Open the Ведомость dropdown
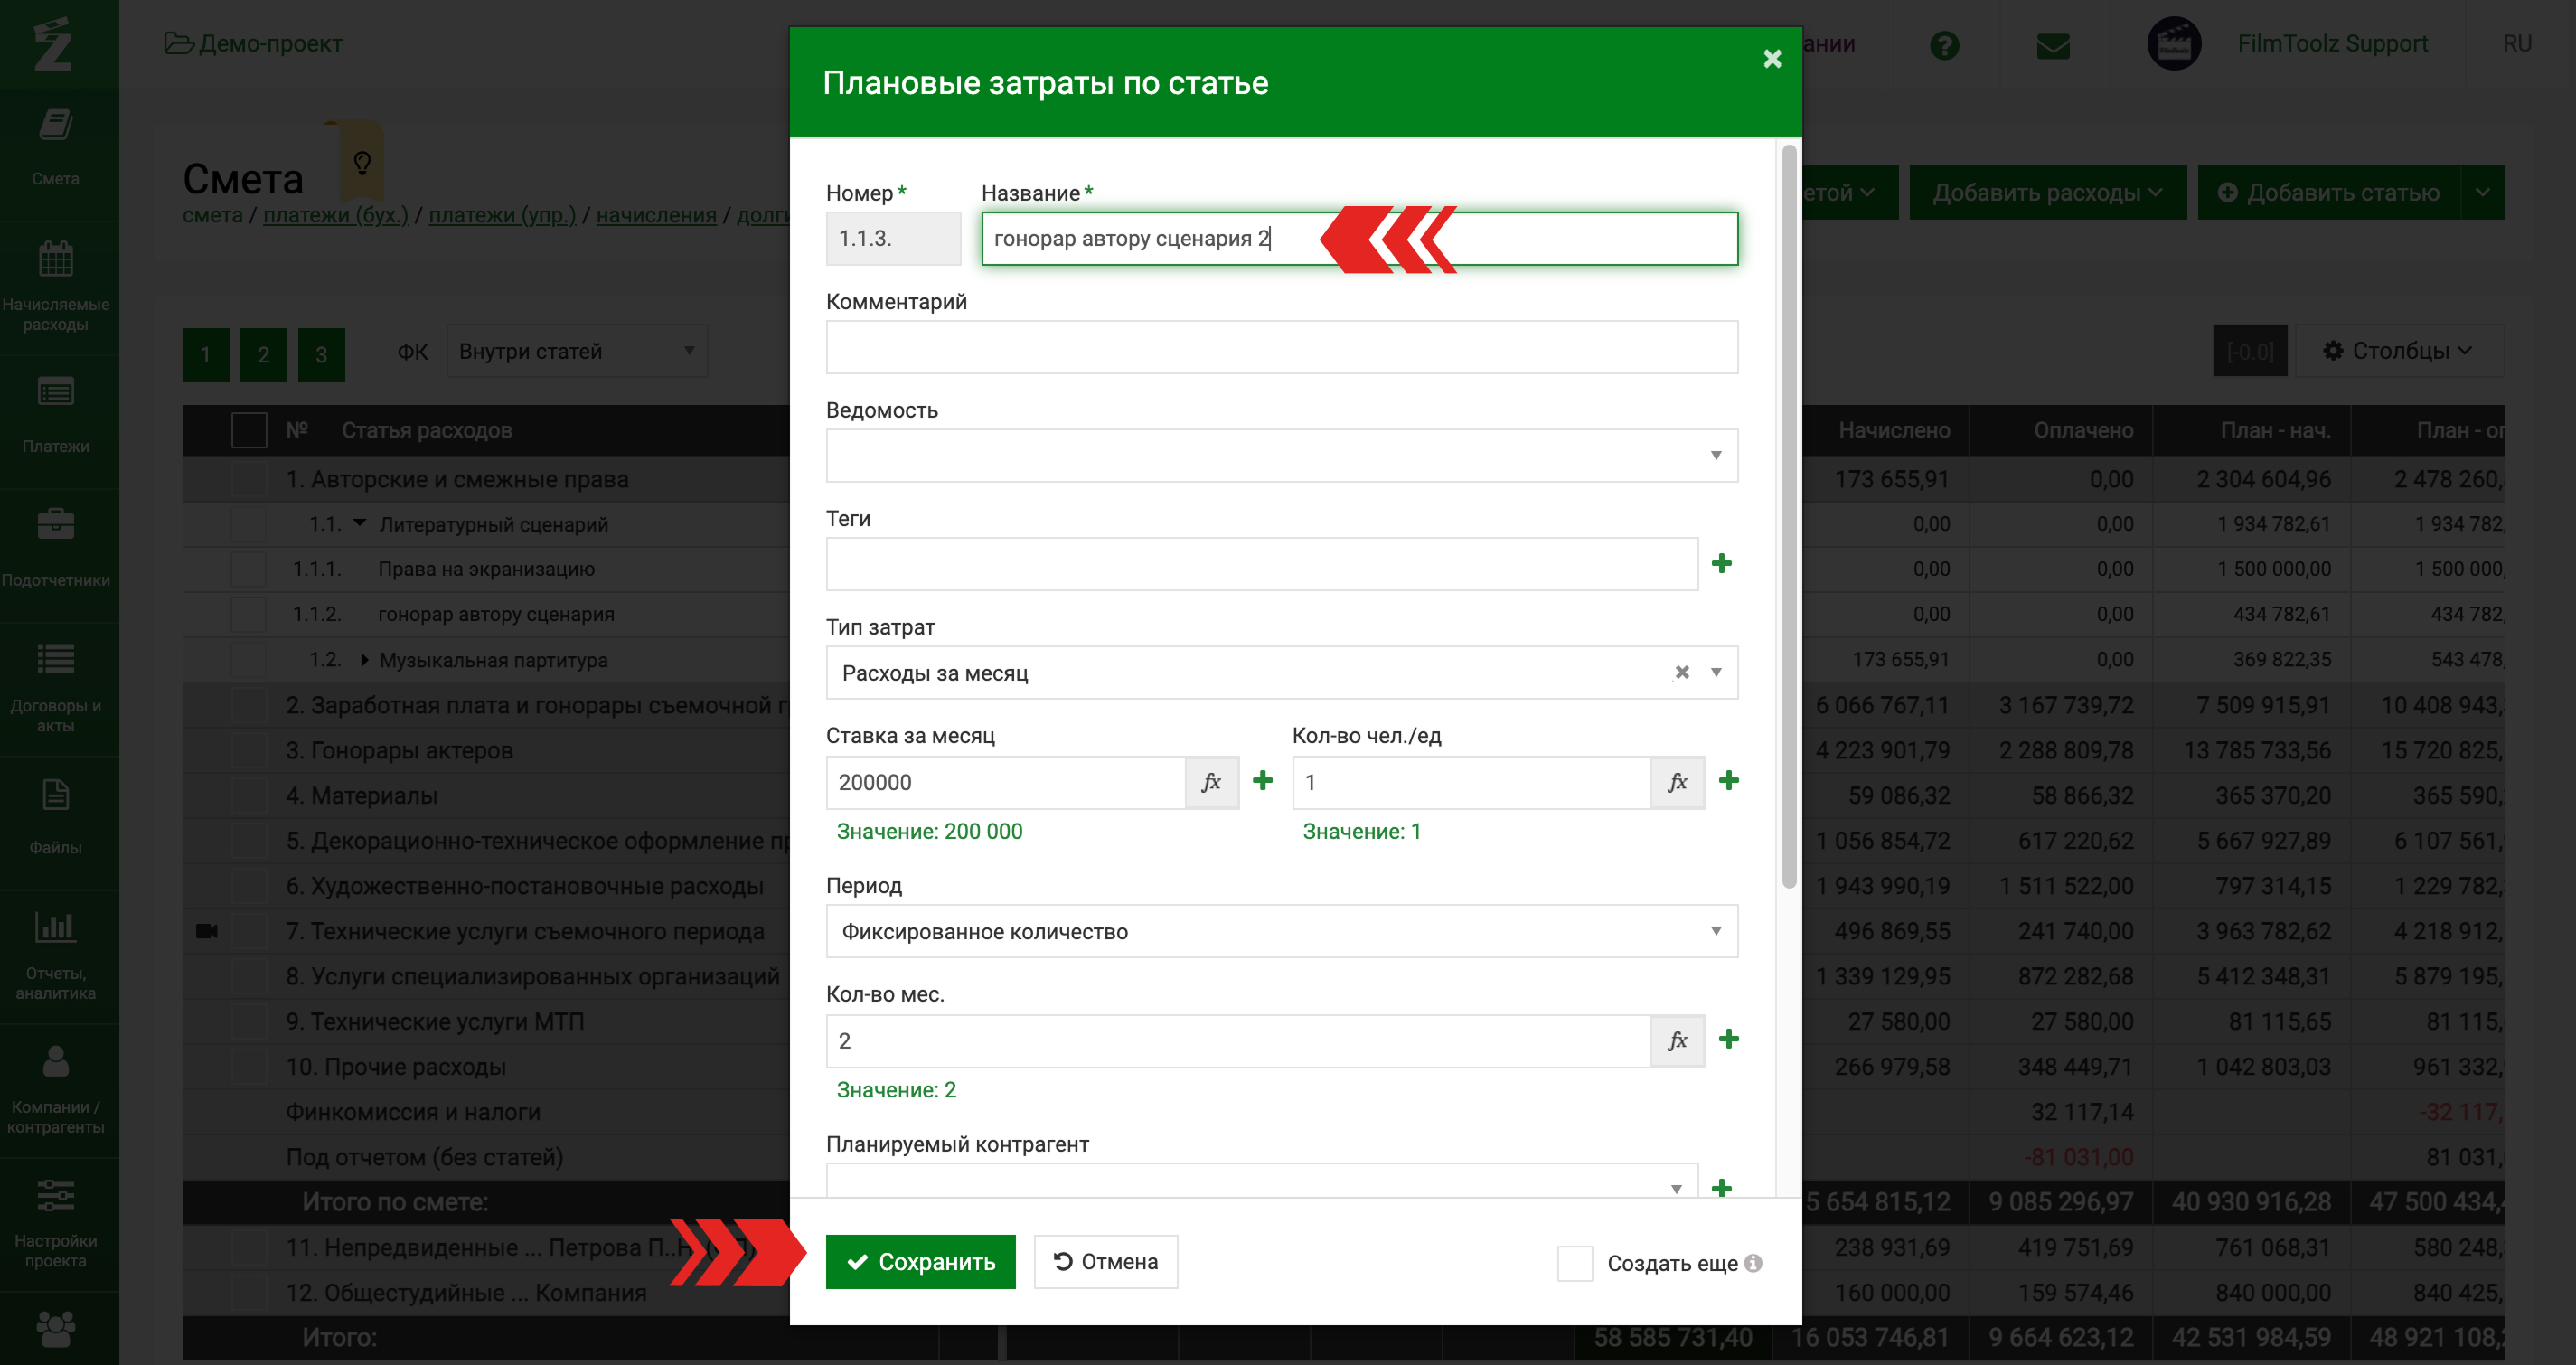The width and height of the screenshot is (2576, 1365). click(1281, 456)
